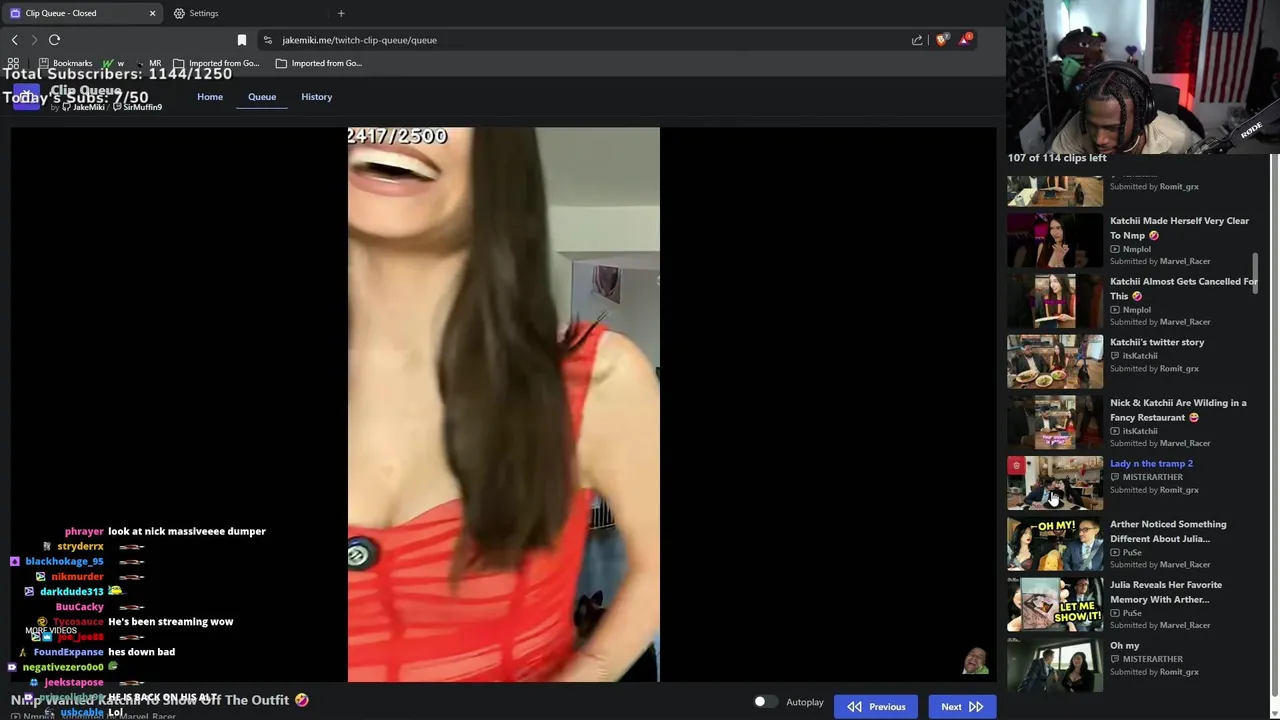Click the itsKatchii channel under Nick & Katchii clip

pos(1140,431)
